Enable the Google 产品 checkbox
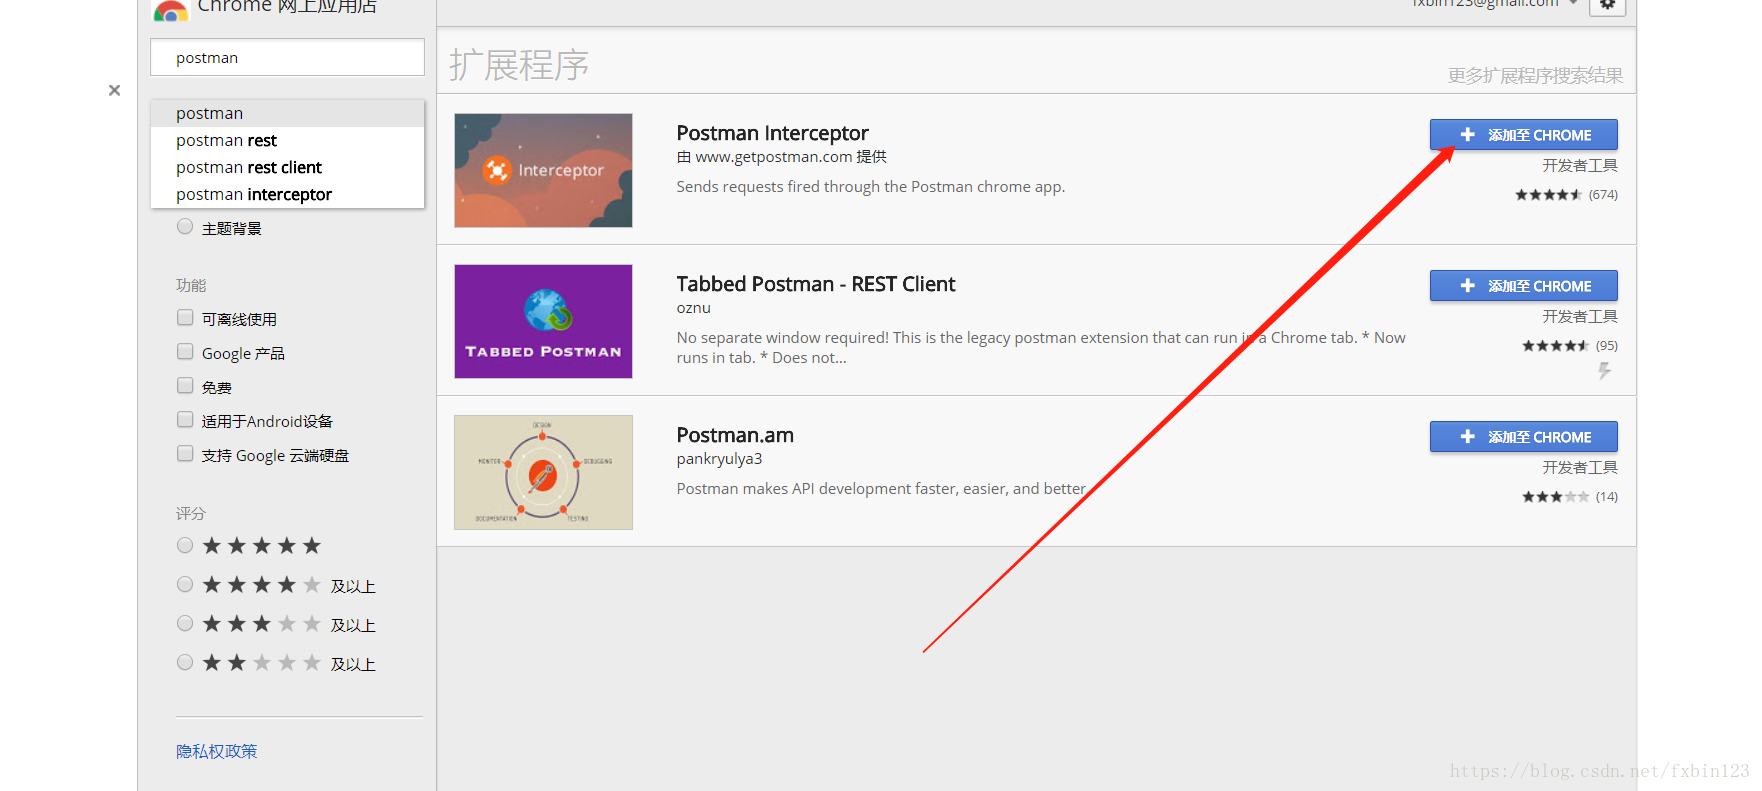Image resolution: width=1762 pixels, height=791 pixels. 185,352
